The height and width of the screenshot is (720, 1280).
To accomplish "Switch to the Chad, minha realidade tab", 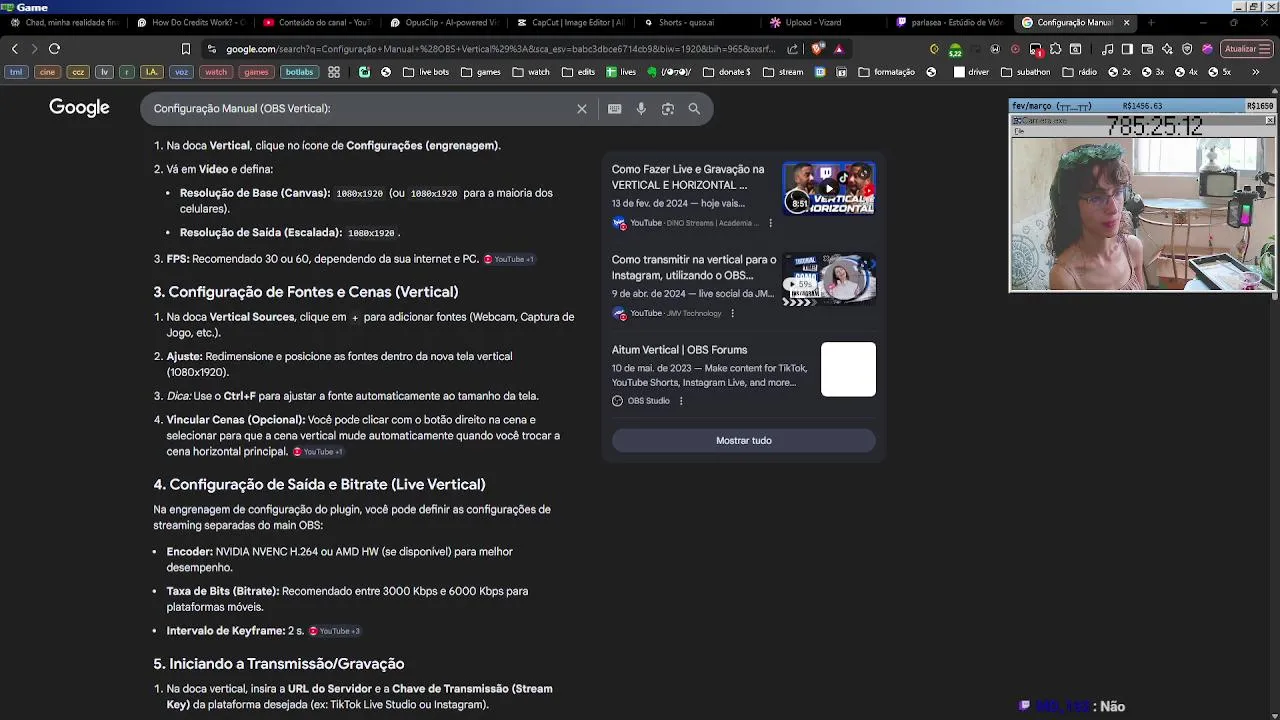I will click(x=63, y=22).
